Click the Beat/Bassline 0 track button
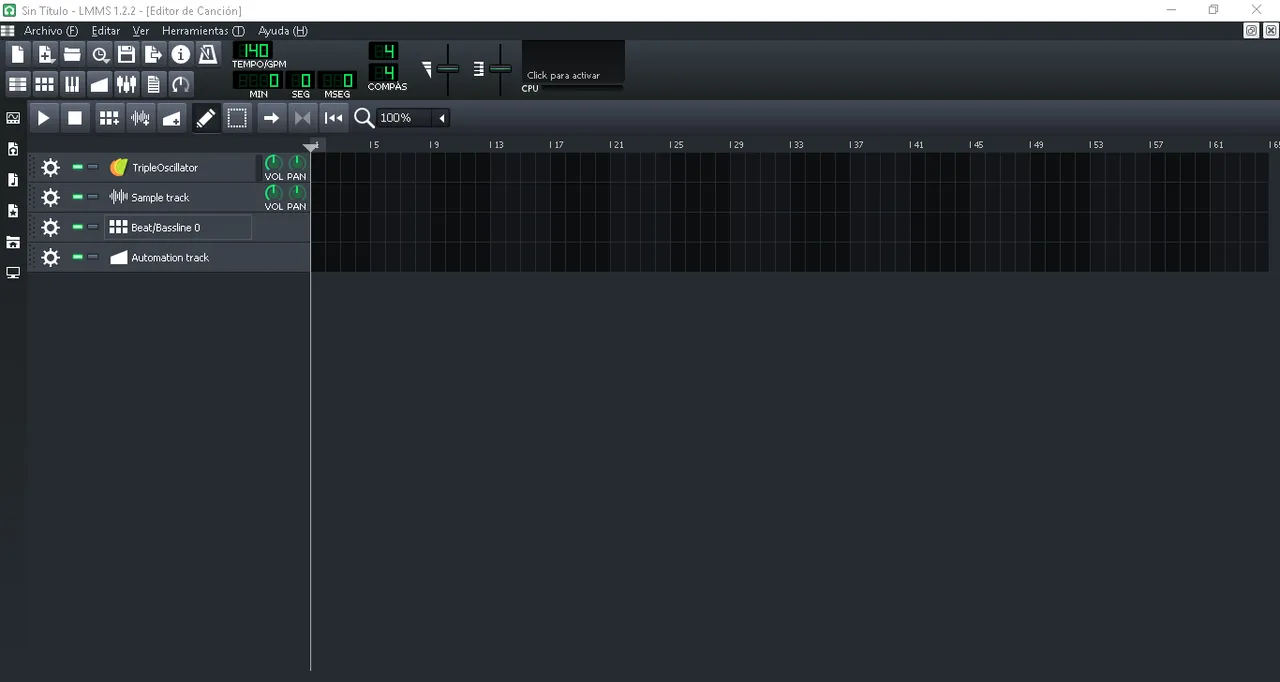The width and height of the screenshot is (1280, 682). click(x=178, y=227)
